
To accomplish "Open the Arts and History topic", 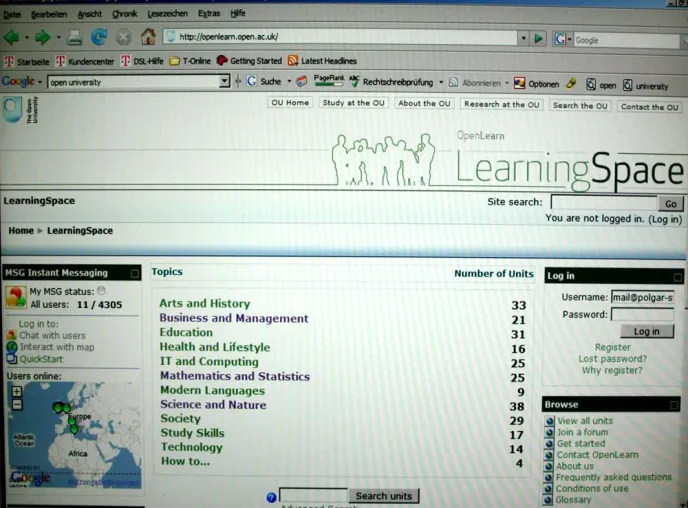I will 204,304.
